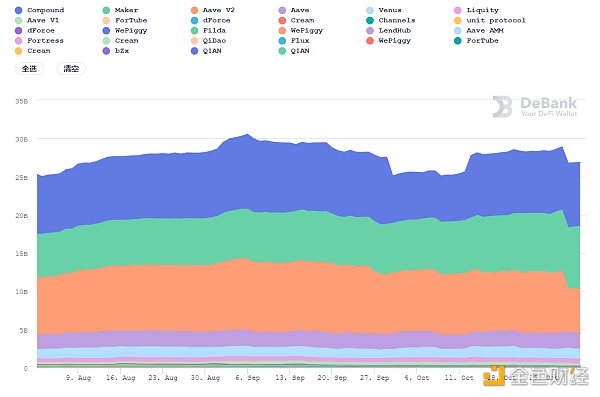The width and height of the screenshot is (600, 397).
Task: Click the orange Aave V2 legend dot
Action: [x=194, y=10]
